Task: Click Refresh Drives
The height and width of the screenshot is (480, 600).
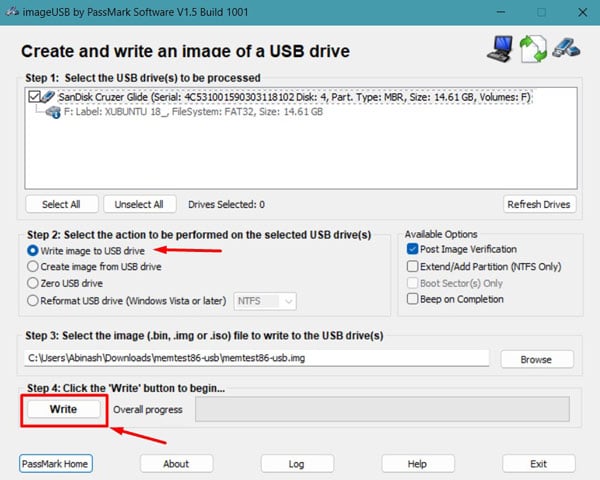Action: [x=539, y=204]
